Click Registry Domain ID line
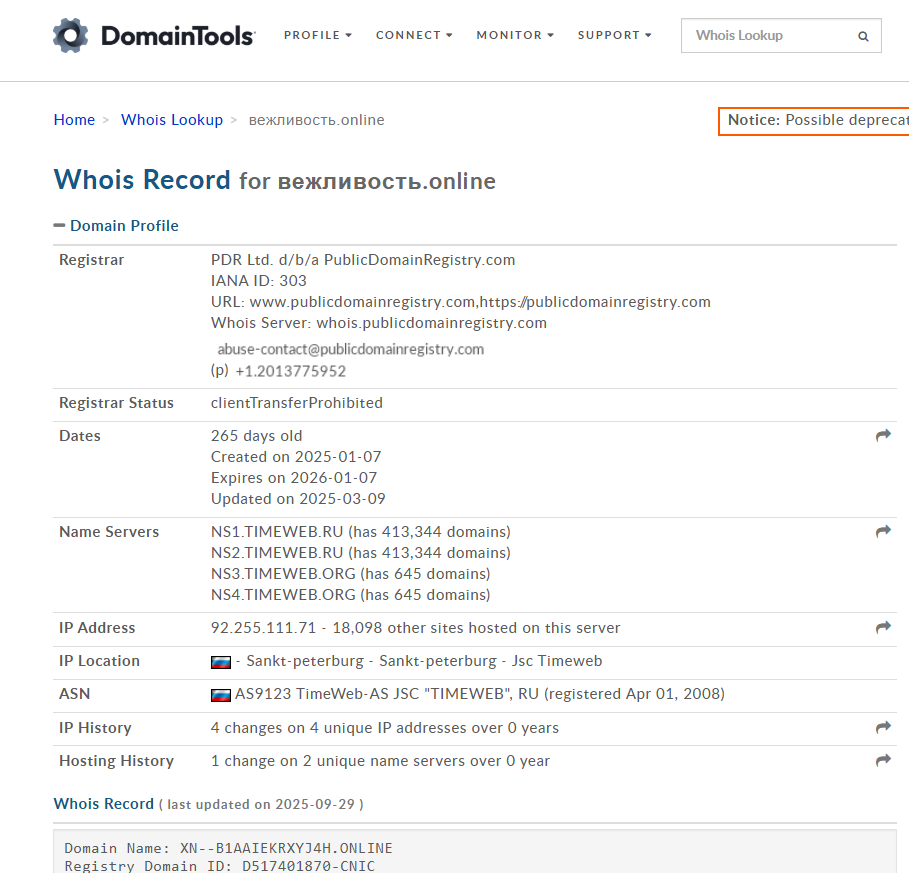 [x=220, y=865]
